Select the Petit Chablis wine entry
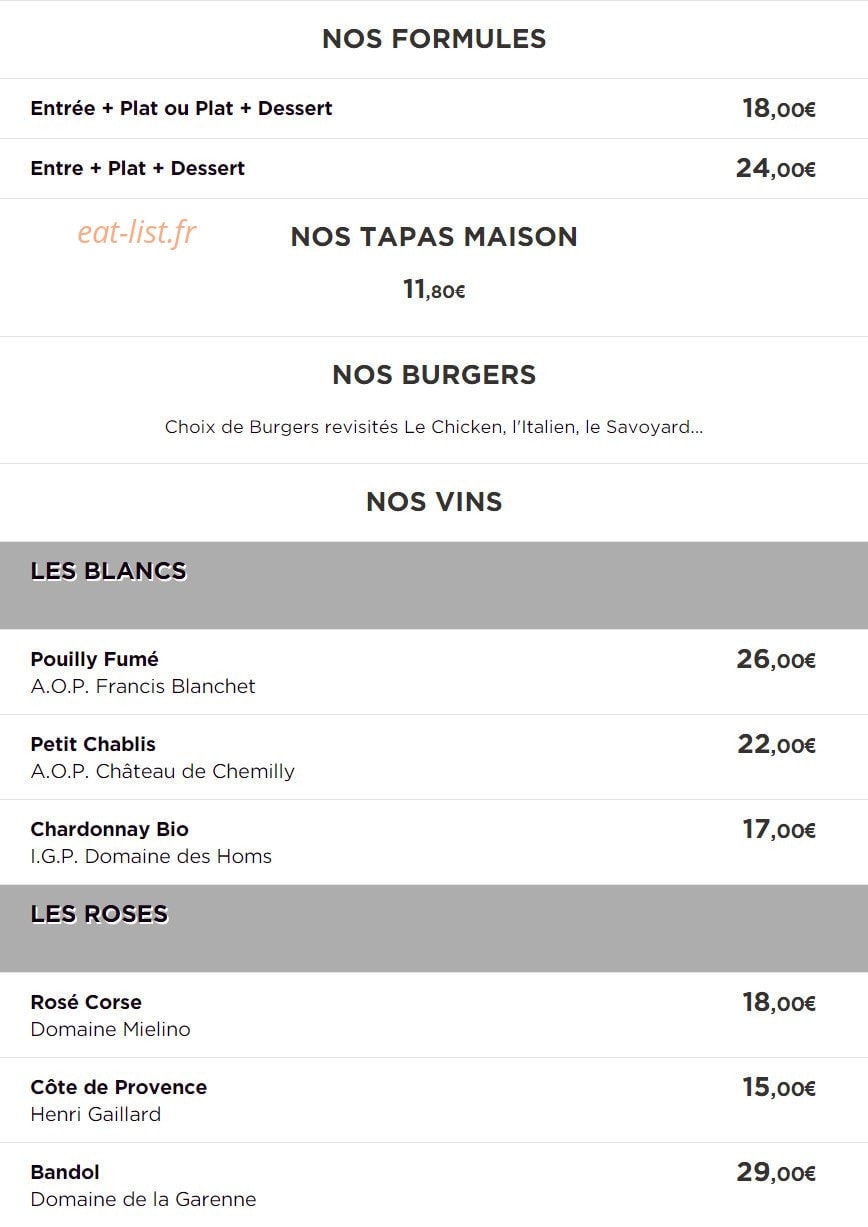 click(434, 757)
